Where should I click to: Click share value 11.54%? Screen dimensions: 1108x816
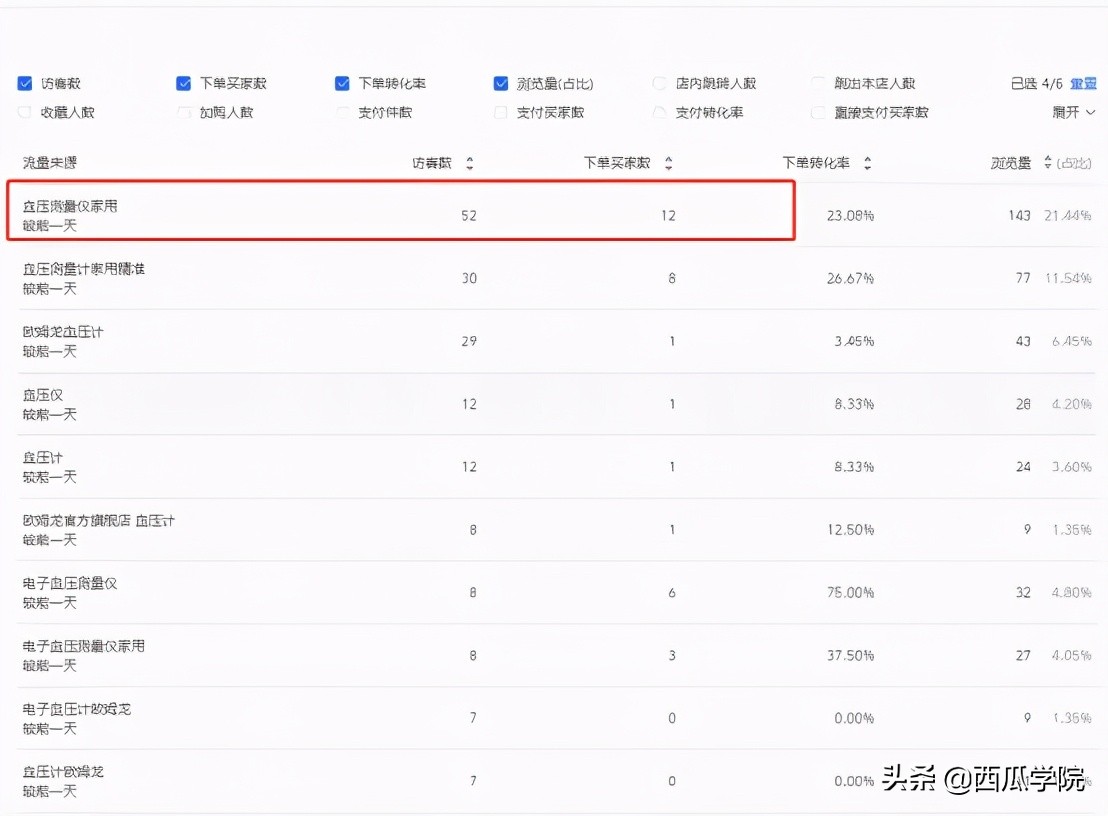[1068, 278]
